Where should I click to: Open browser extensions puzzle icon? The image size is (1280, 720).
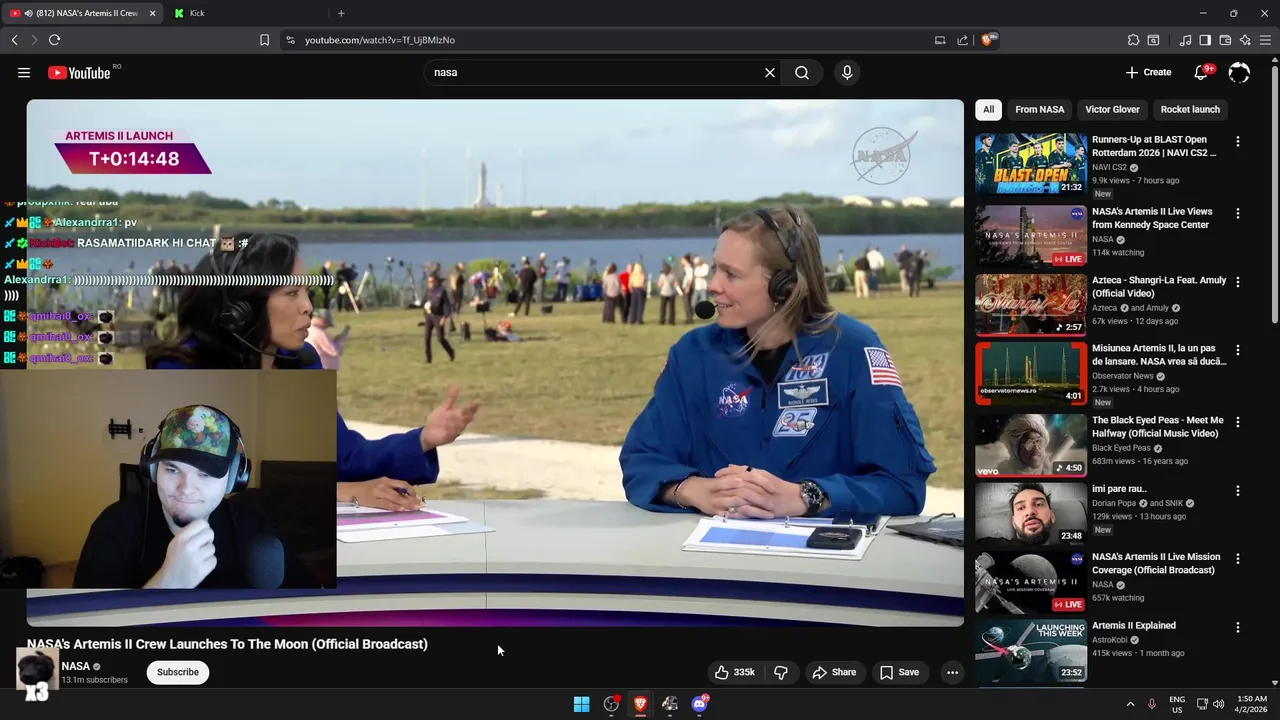click(1133, 40)
